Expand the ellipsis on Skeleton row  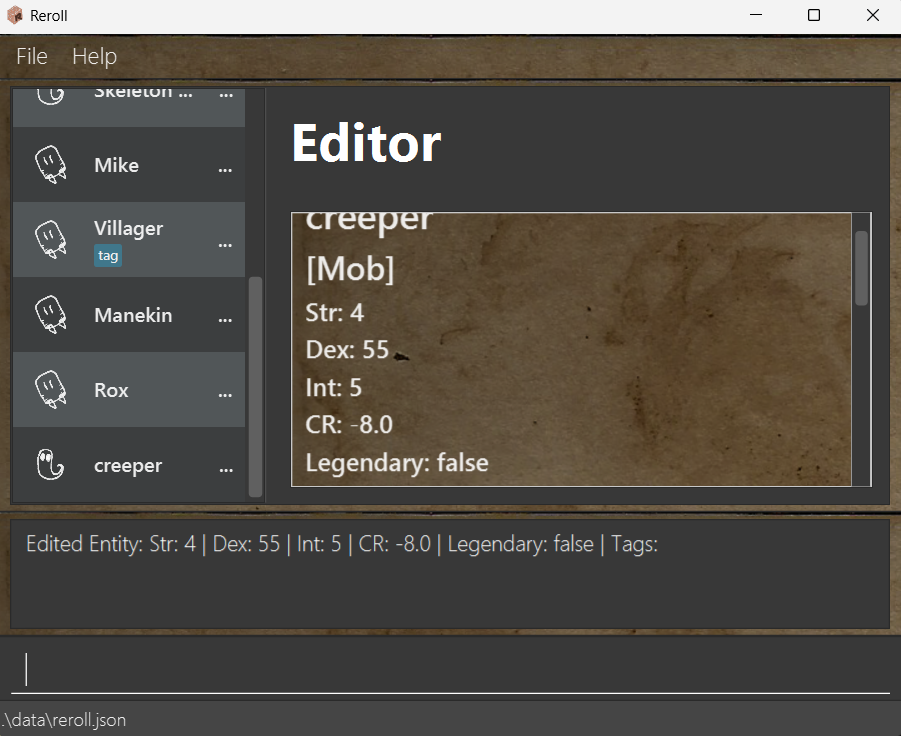tap(226, 95)
